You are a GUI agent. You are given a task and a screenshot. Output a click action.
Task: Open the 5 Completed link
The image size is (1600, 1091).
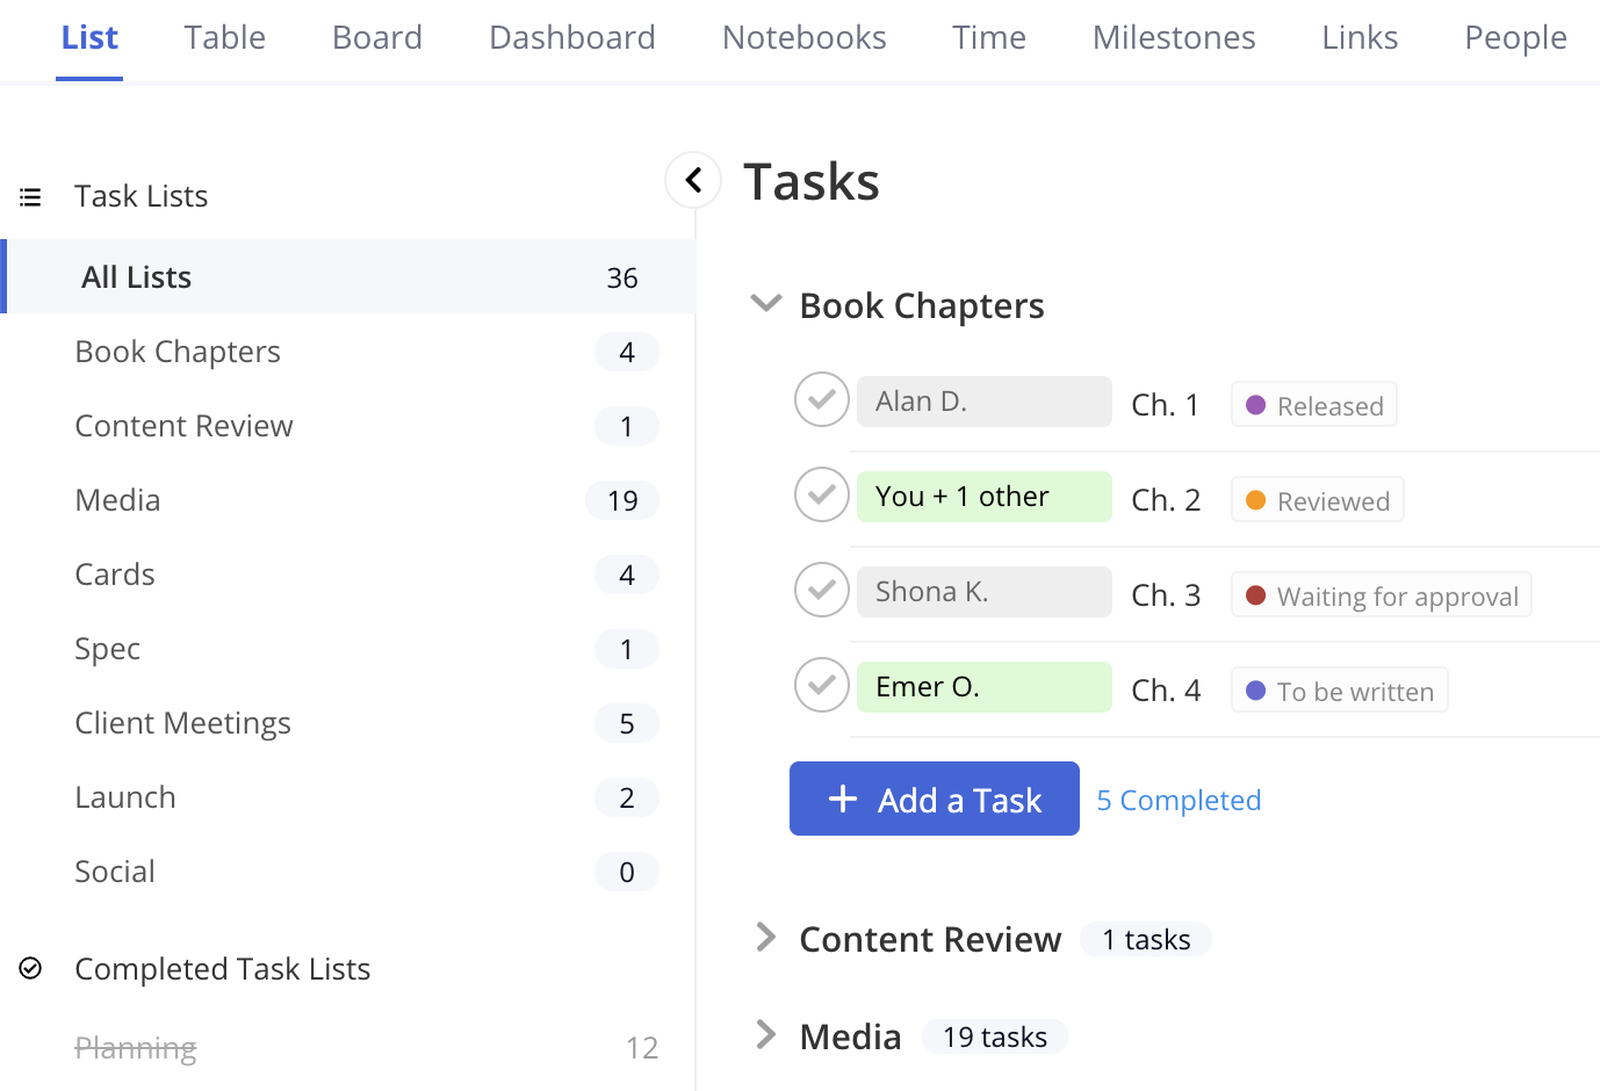click(1178, 799)
